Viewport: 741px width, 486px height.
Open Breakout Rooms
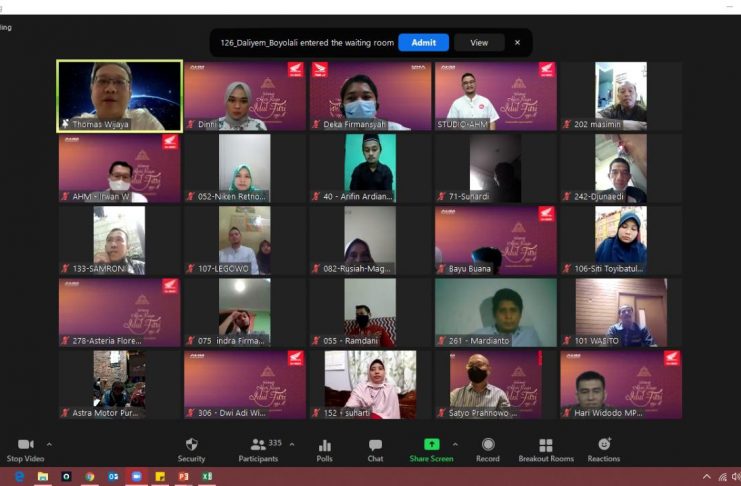point(546,449)
